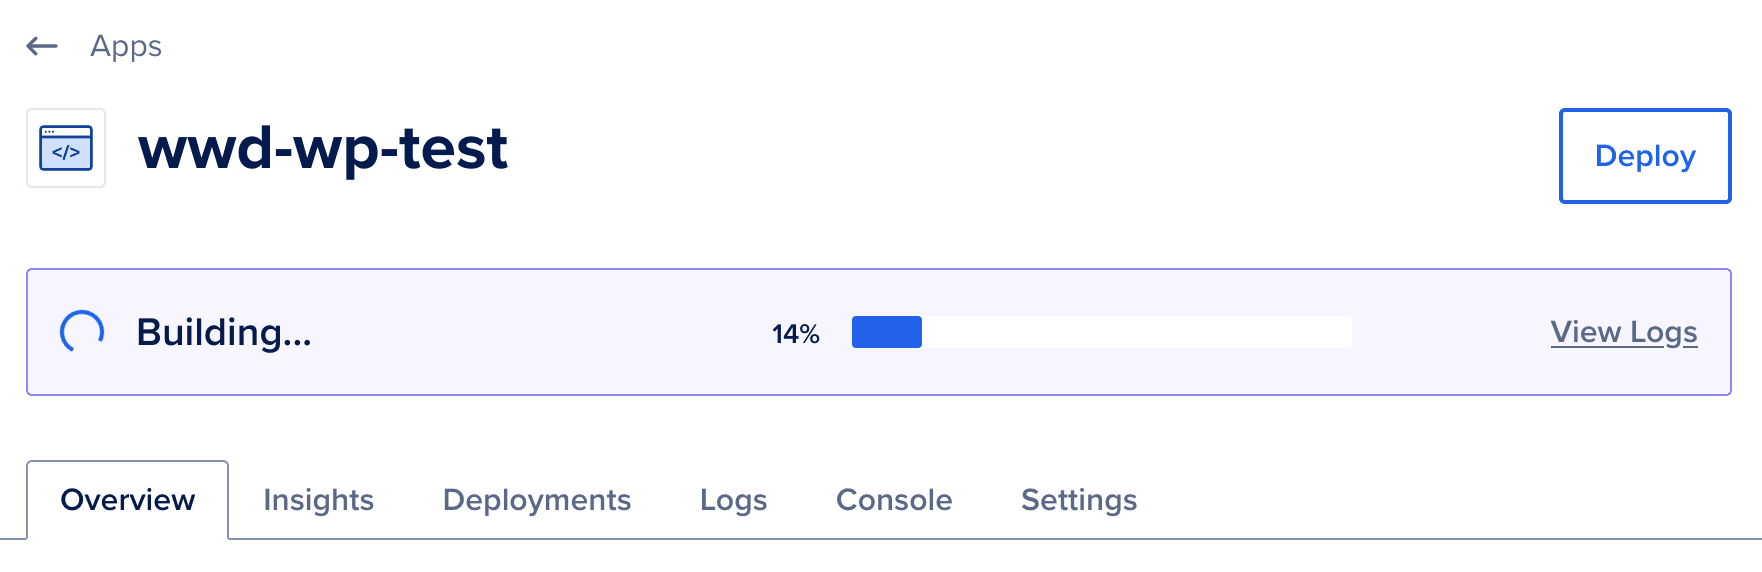Click the Building... status text
This screenshot has width=1762, height=572.
click(x=224, y=332)
